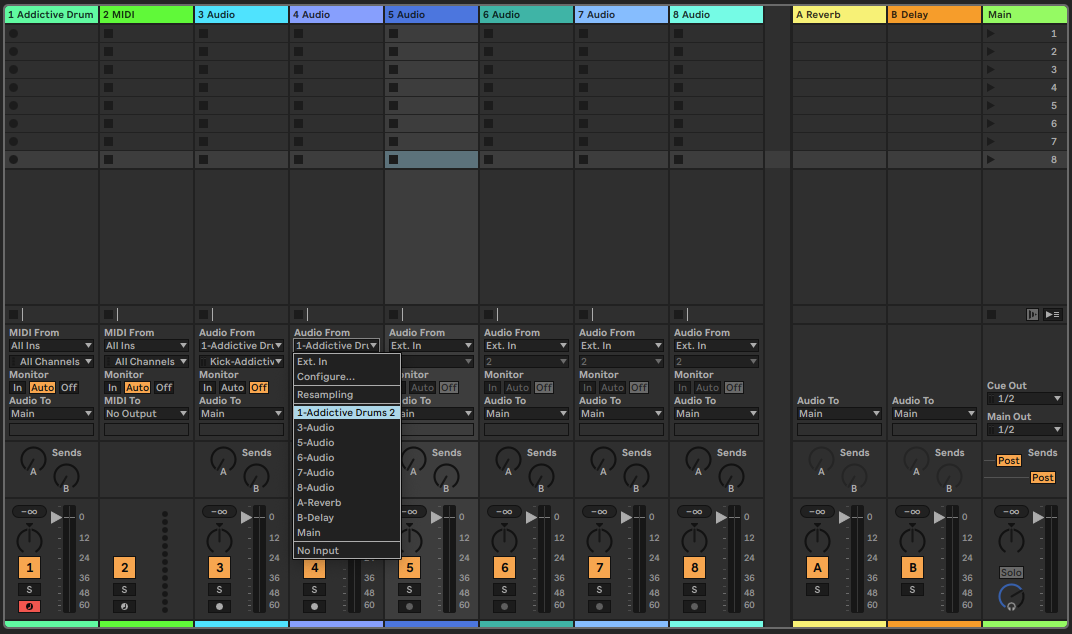Open the Cue Out 1/2 dropdown
This screenshot has width=1072, height=634.
[1024, 399]
